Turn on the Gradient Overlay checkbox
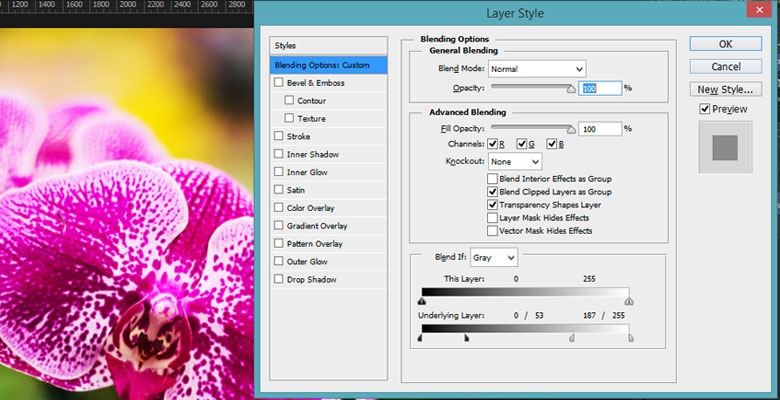Viewport: 780px width, 400px height. click(x=279, y=226)
